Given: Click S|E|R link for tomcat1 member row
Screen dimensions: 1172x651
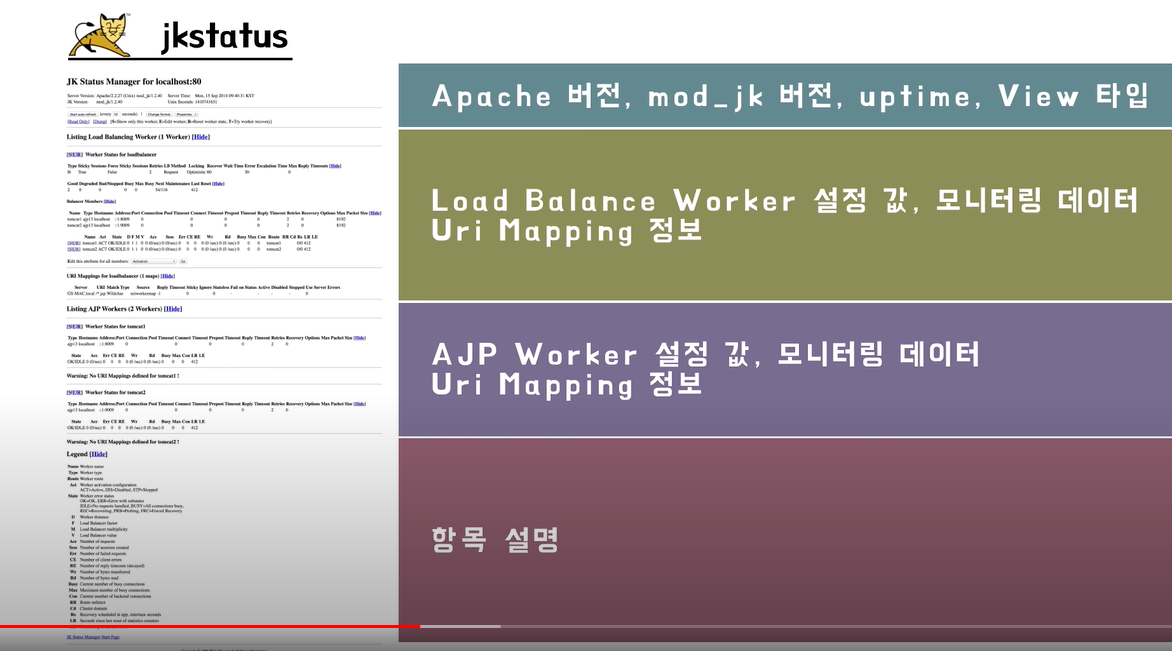Looking at the screenshot, I should click(x=74, y=243).
